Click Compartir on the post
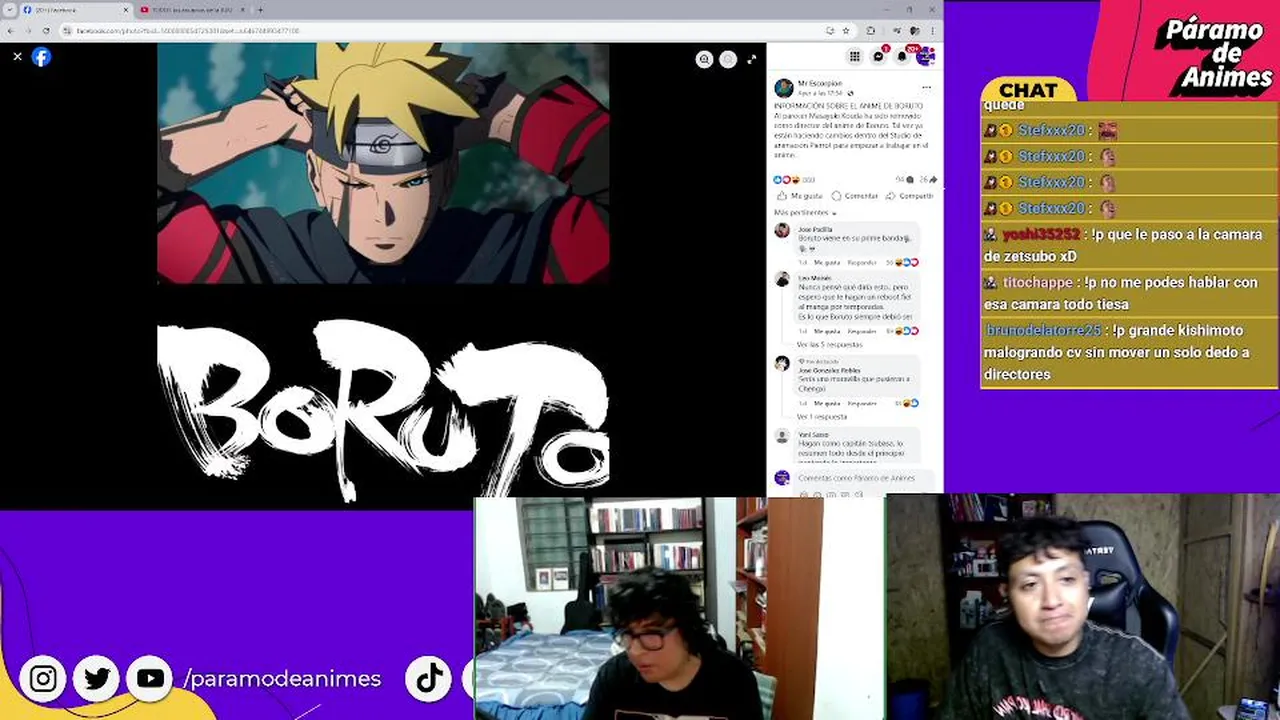This screenshot has height=720, width=1280. [909, 196]
